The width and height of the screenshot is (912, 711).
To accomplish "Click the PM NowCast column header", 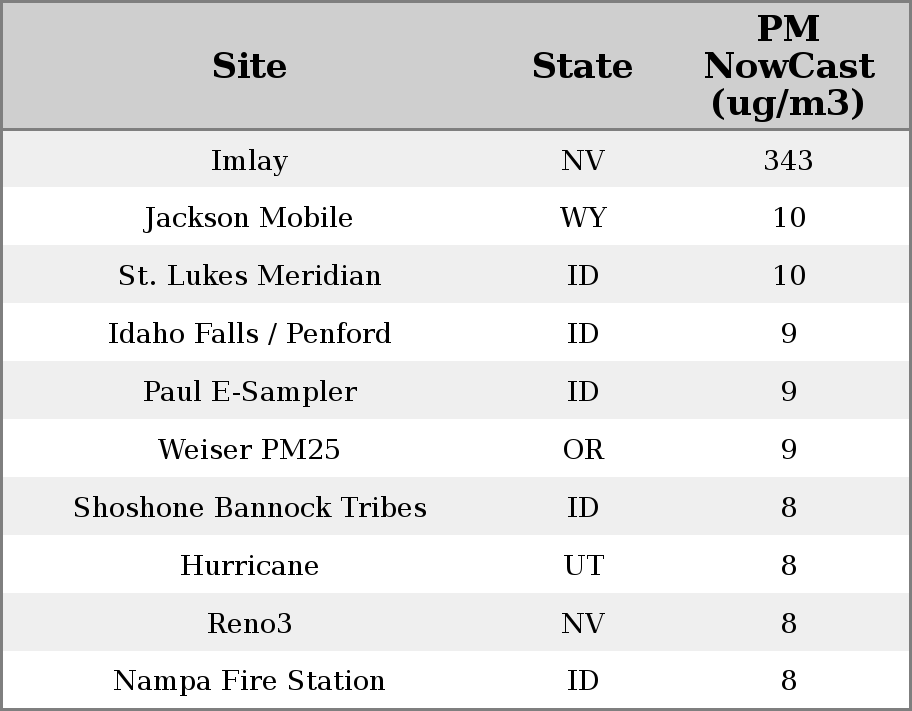I will 788,66.
